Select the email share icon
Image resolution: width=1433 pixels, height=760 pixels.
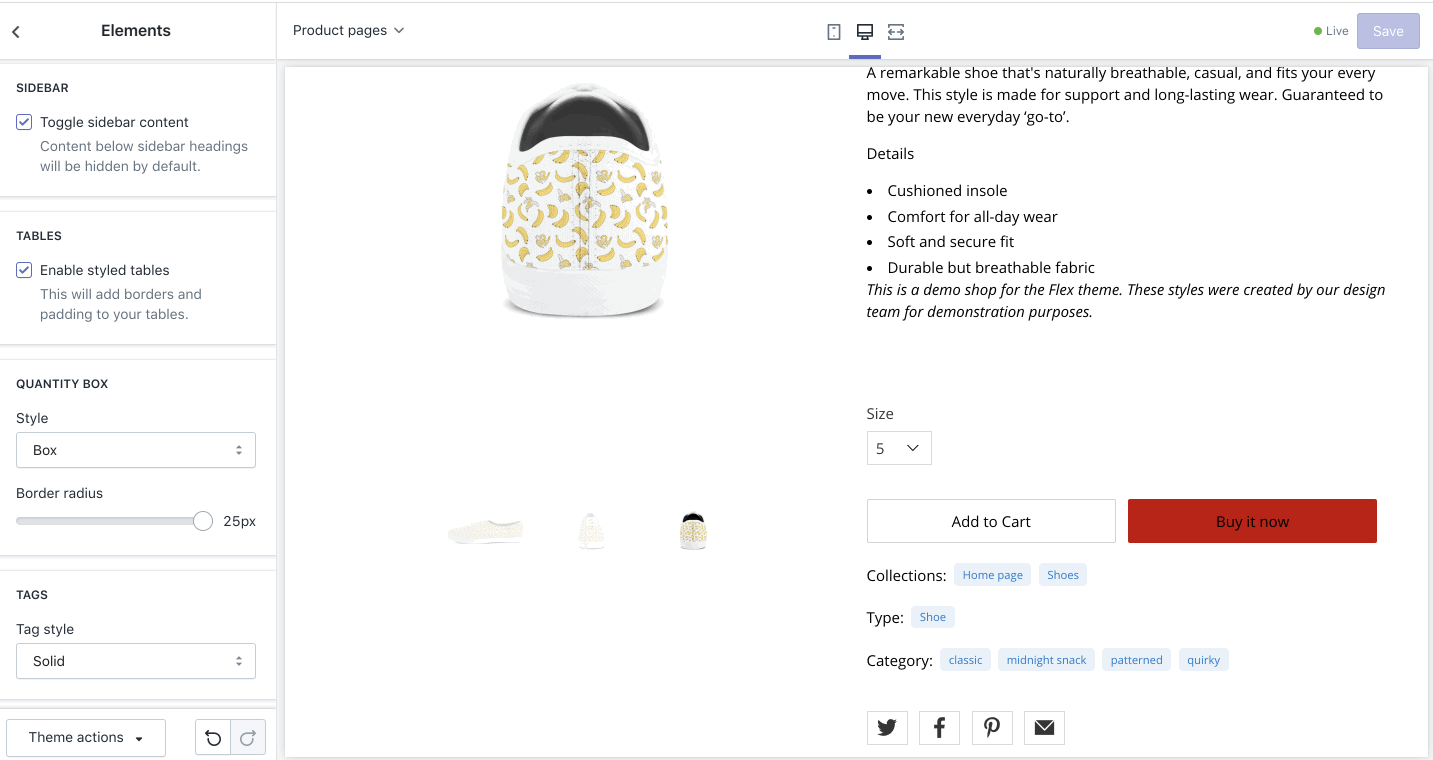(1044, 727)
